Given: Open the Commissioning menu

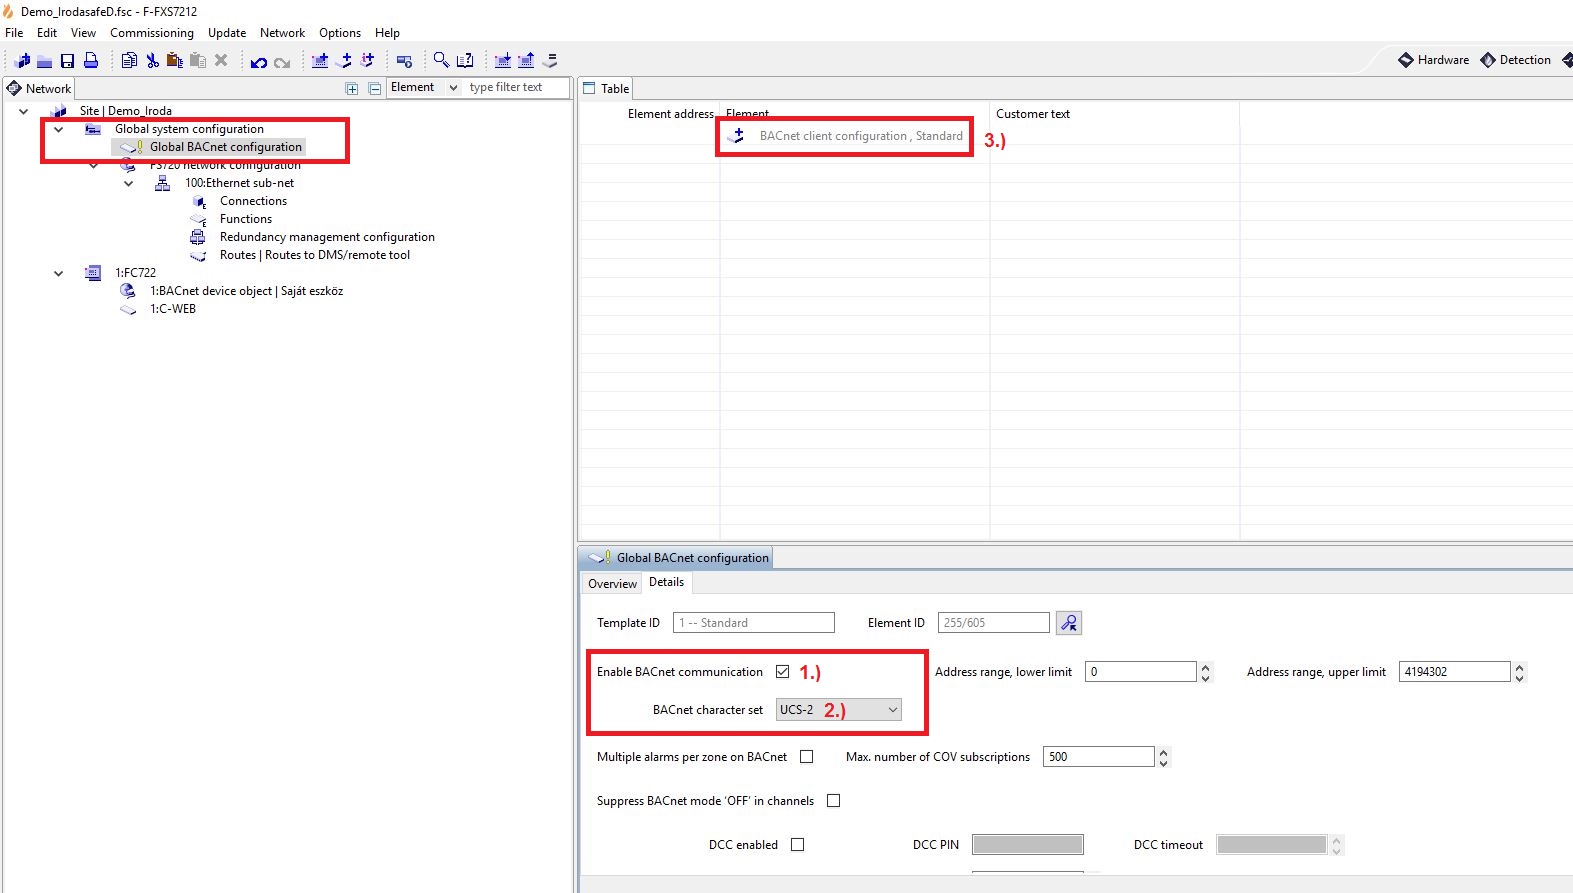Looking at the screenshot, I should coord(151,33).
